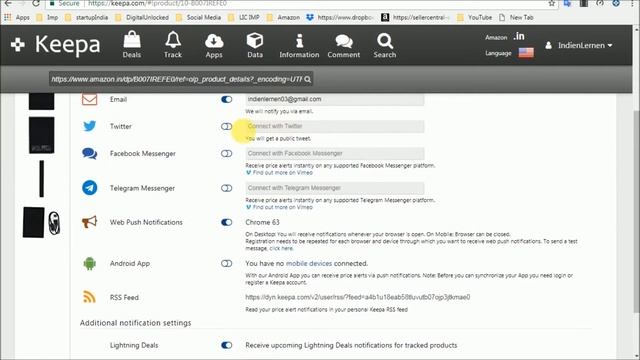Viewport: 640px width, 360px height.
Task: Enable the Android App toggle
Action: 227,264
